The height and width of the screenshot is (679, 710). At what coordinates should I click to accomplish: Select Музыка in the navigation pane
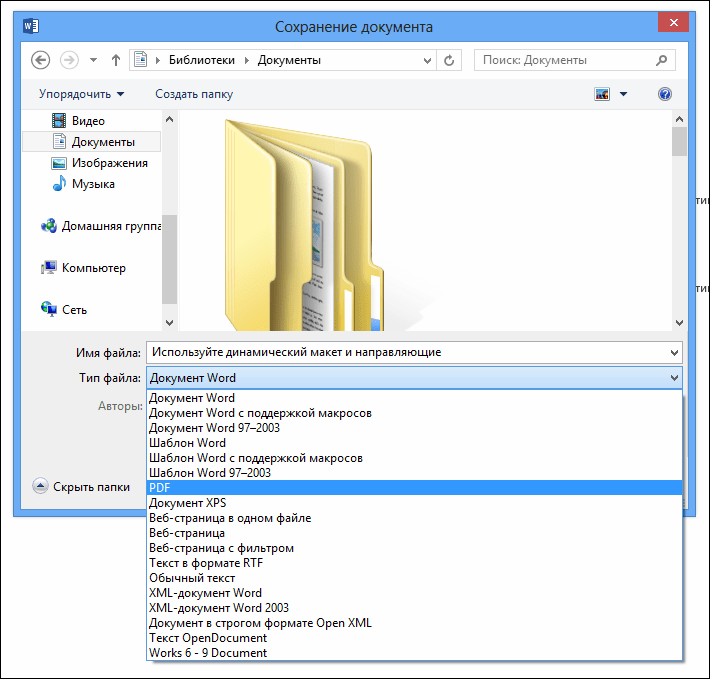[93, 184]
